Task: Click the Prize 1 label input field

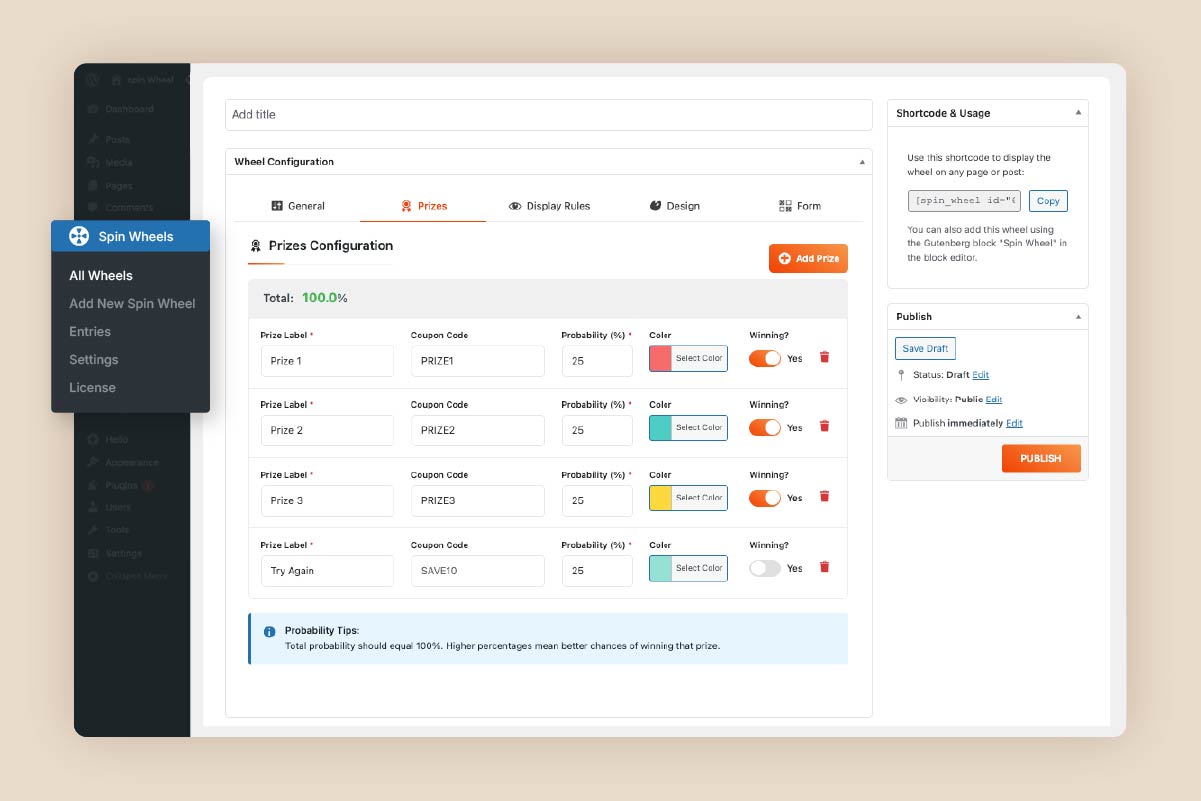Action: tap(327, 361)
